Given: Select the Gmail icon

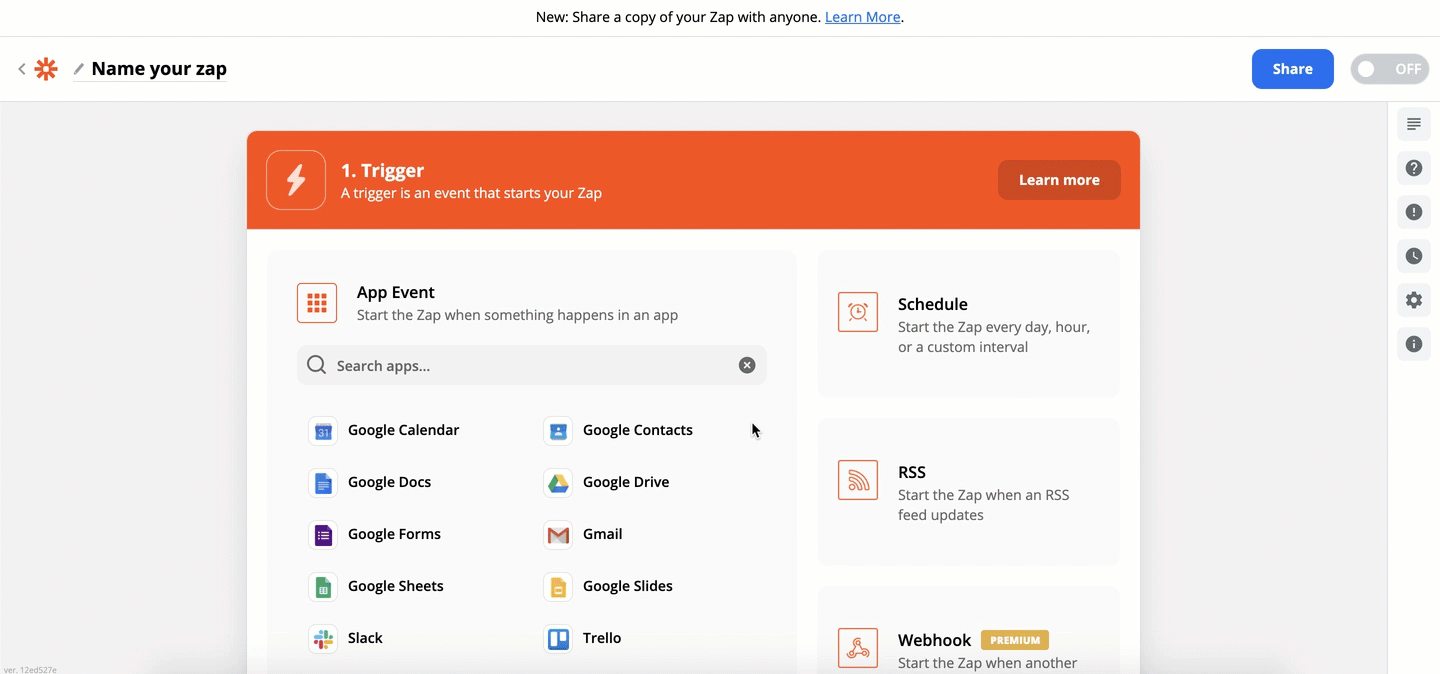Looking at the screenshot, I should (x=558, y=535).
